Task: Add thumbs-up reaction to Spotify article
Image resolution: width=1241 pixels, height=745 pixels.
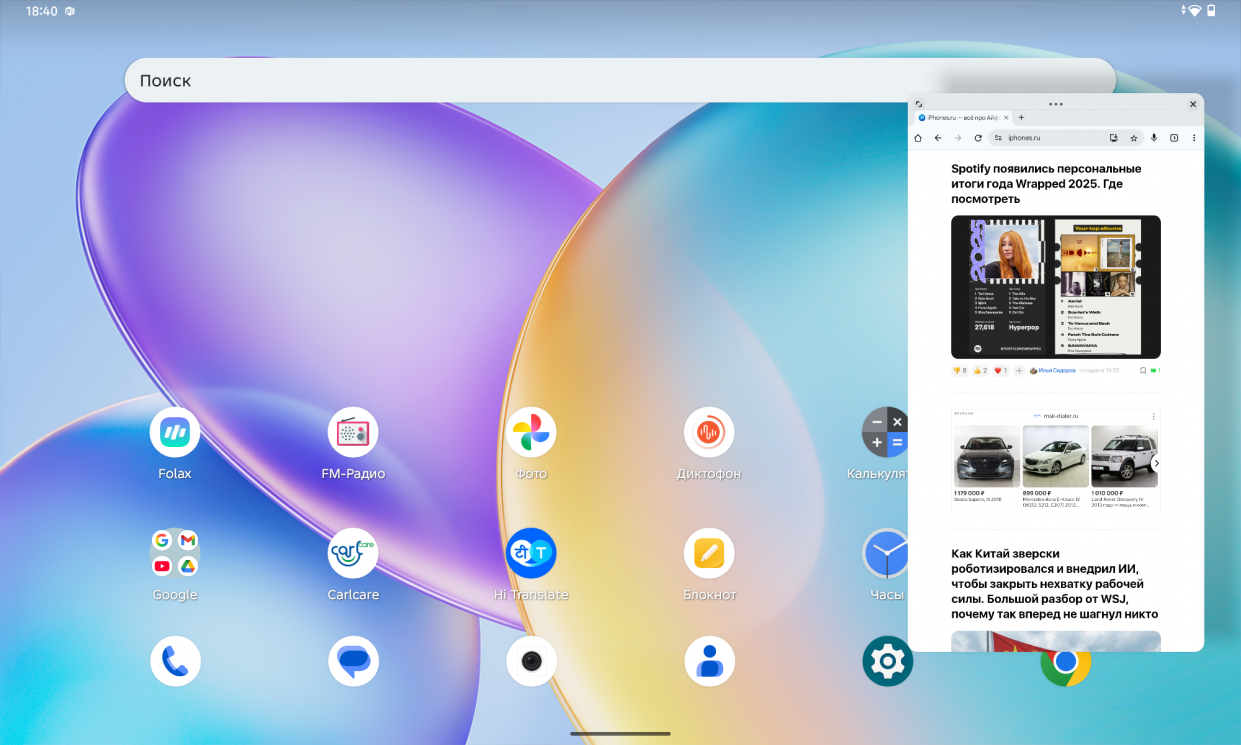Action: 980,370
